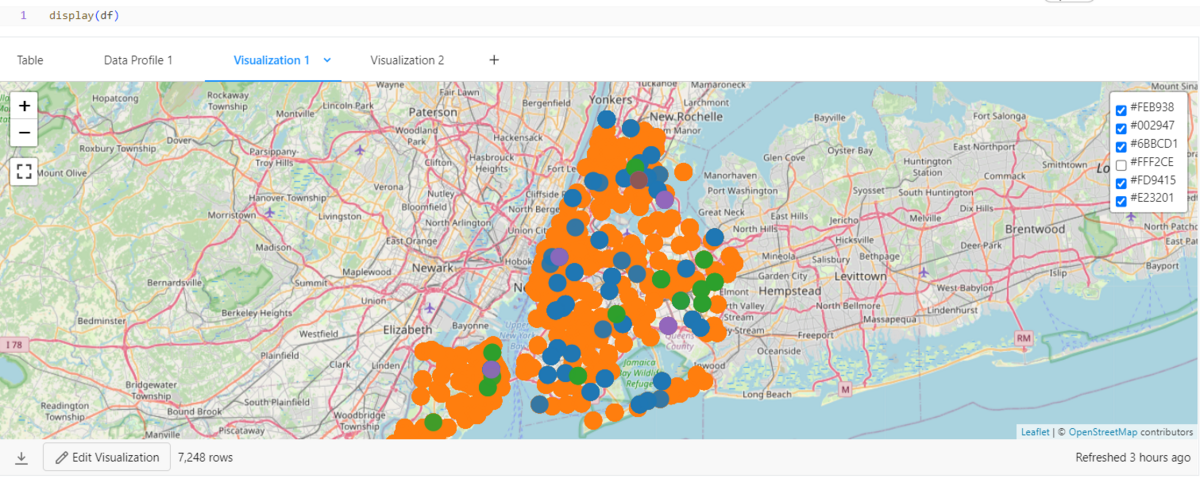This screenshot has width=1200, height=479.
Task: Download the results with the arrow icon
Action: click(21, 458)
